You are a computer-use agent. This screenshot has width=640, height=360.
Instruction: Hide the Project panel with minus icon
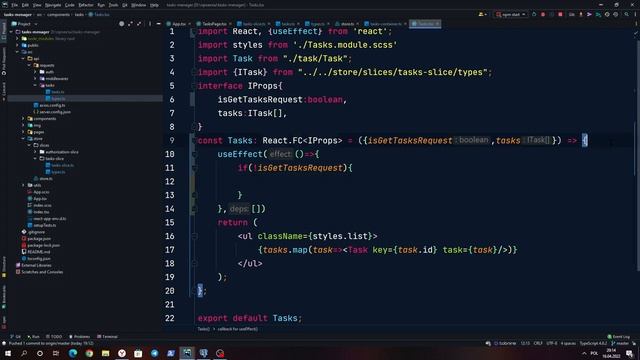[x=158, y=24]
